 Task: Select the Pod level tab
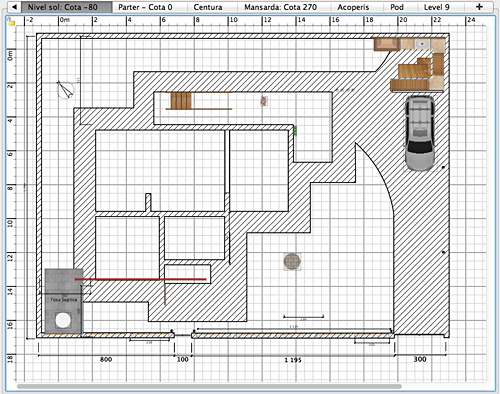[x=397, y=7]
